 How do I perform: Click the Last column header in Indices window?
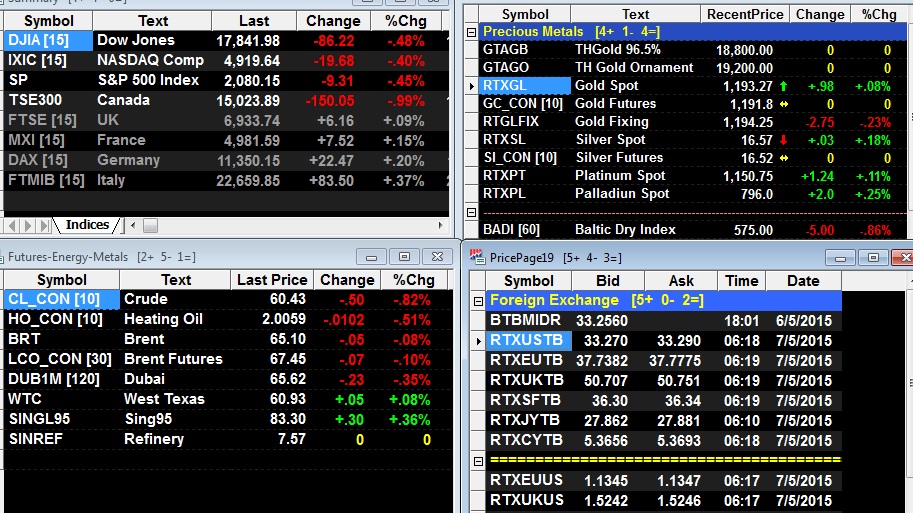point(254,21)
